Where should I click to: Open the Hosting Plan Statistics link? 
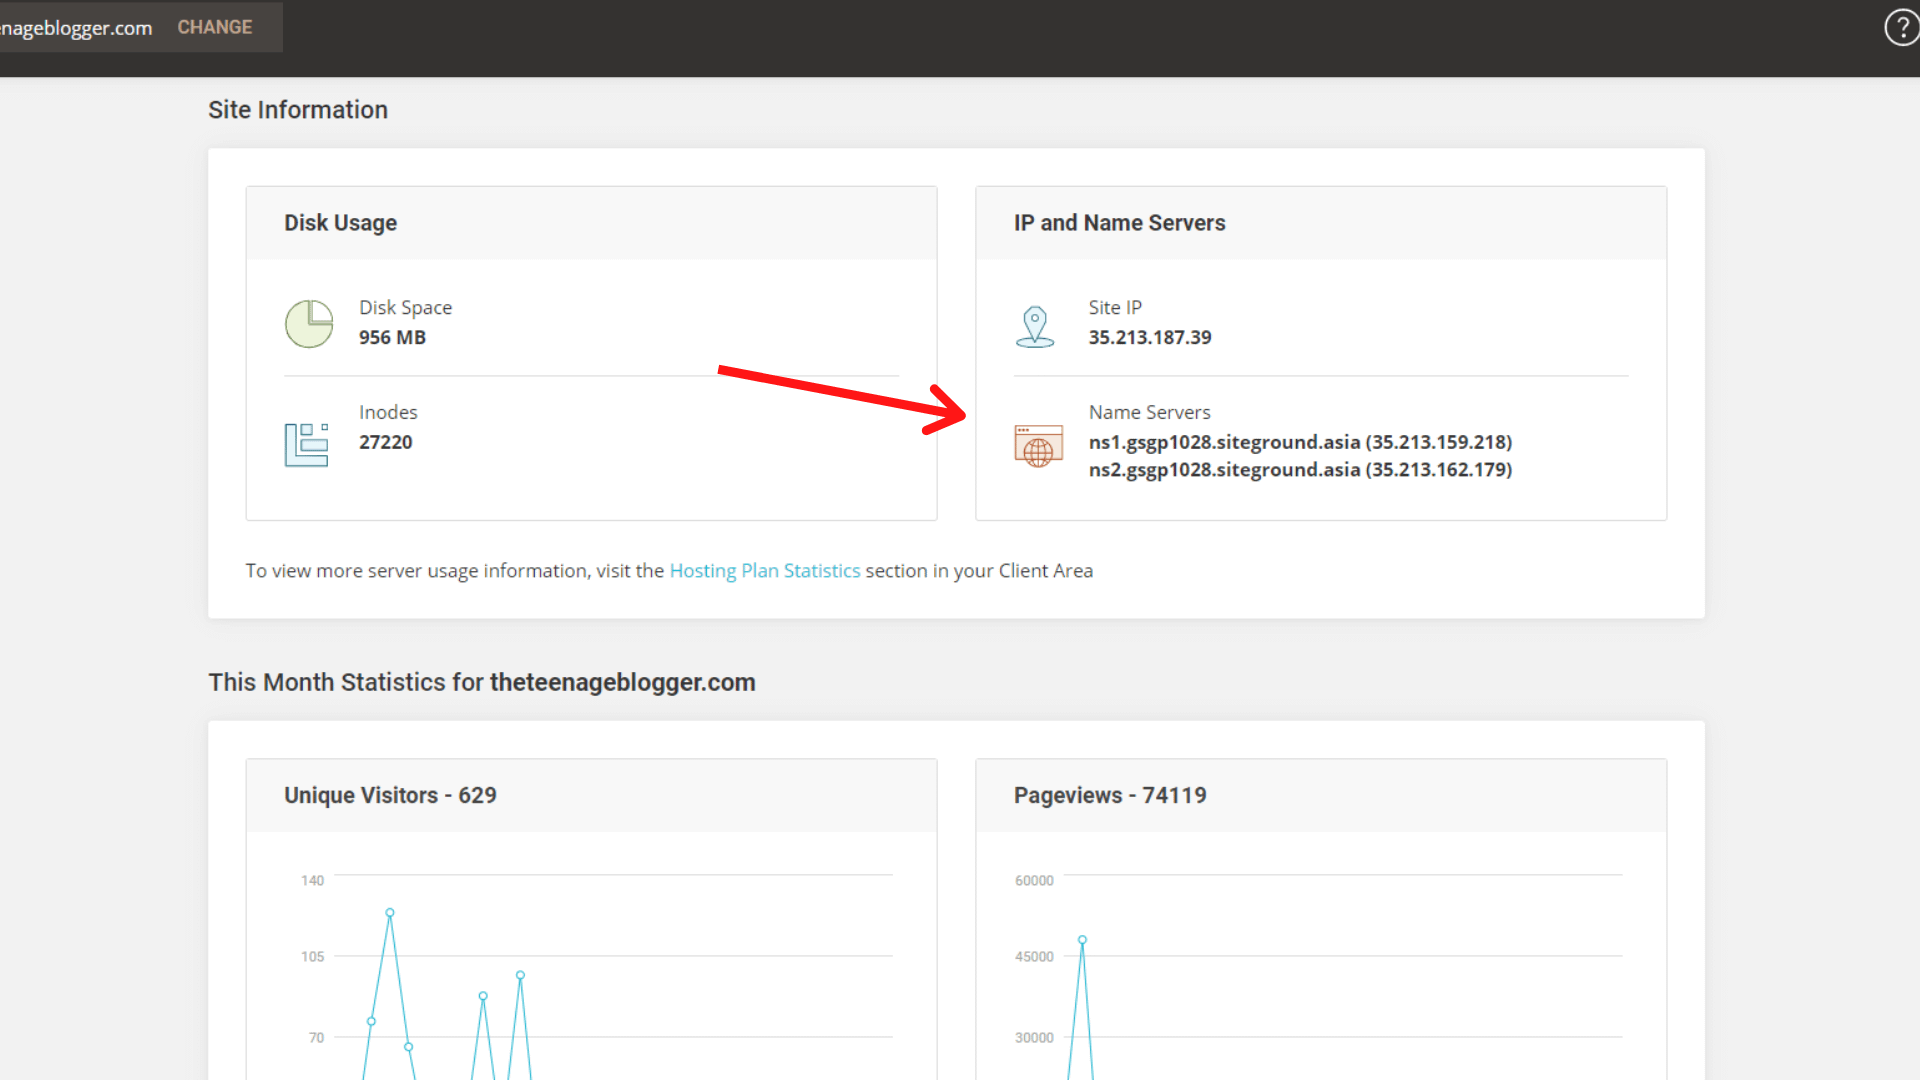(x=765, y=570)
